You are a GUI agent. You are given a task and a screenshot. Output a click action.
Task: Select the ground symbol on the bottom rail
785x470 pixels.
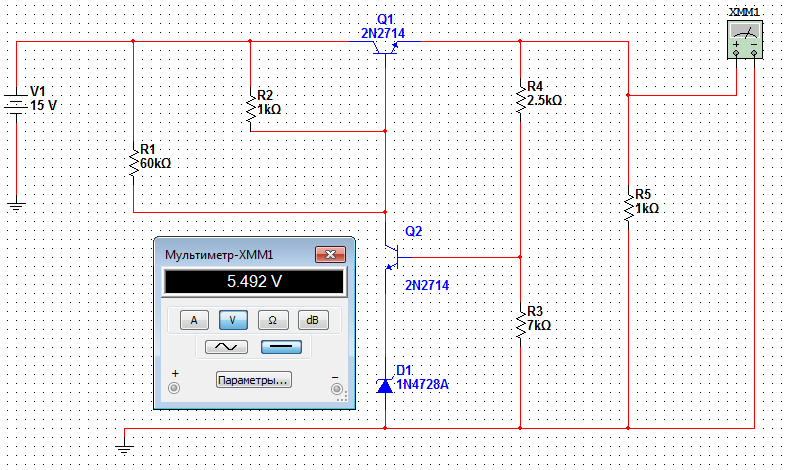pos(124,448)
